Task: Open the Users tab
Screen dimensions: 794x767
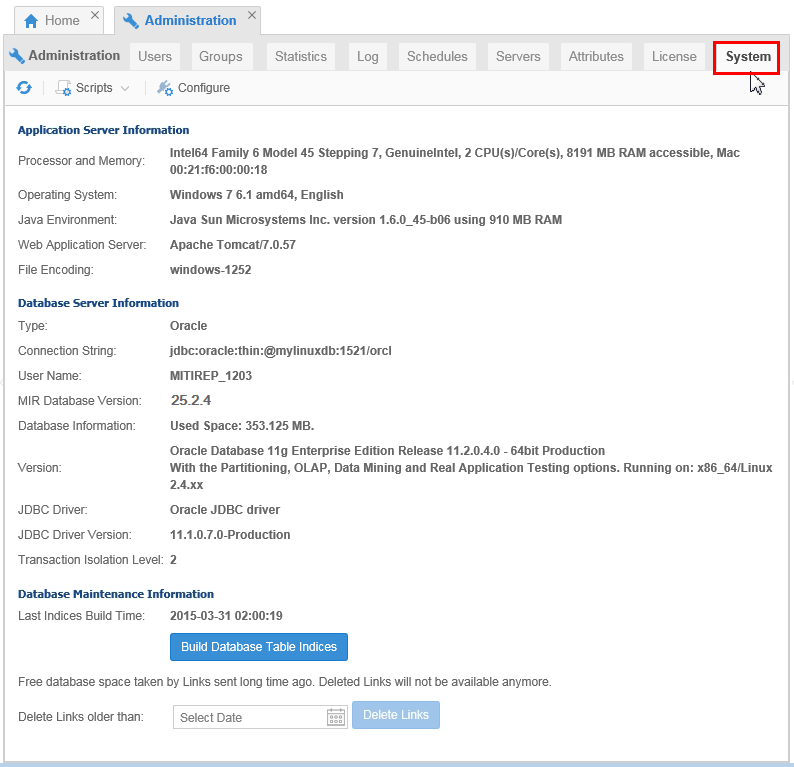Action: pyautogui.click(x=155, y=56)
